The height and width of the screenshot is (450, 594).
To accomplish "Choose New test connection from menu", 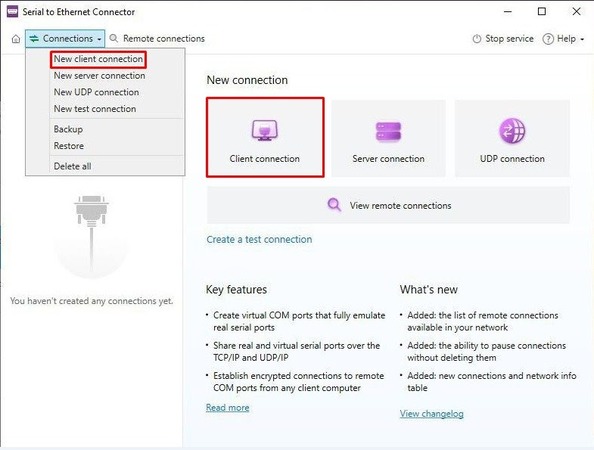I will tap(95, 109).
